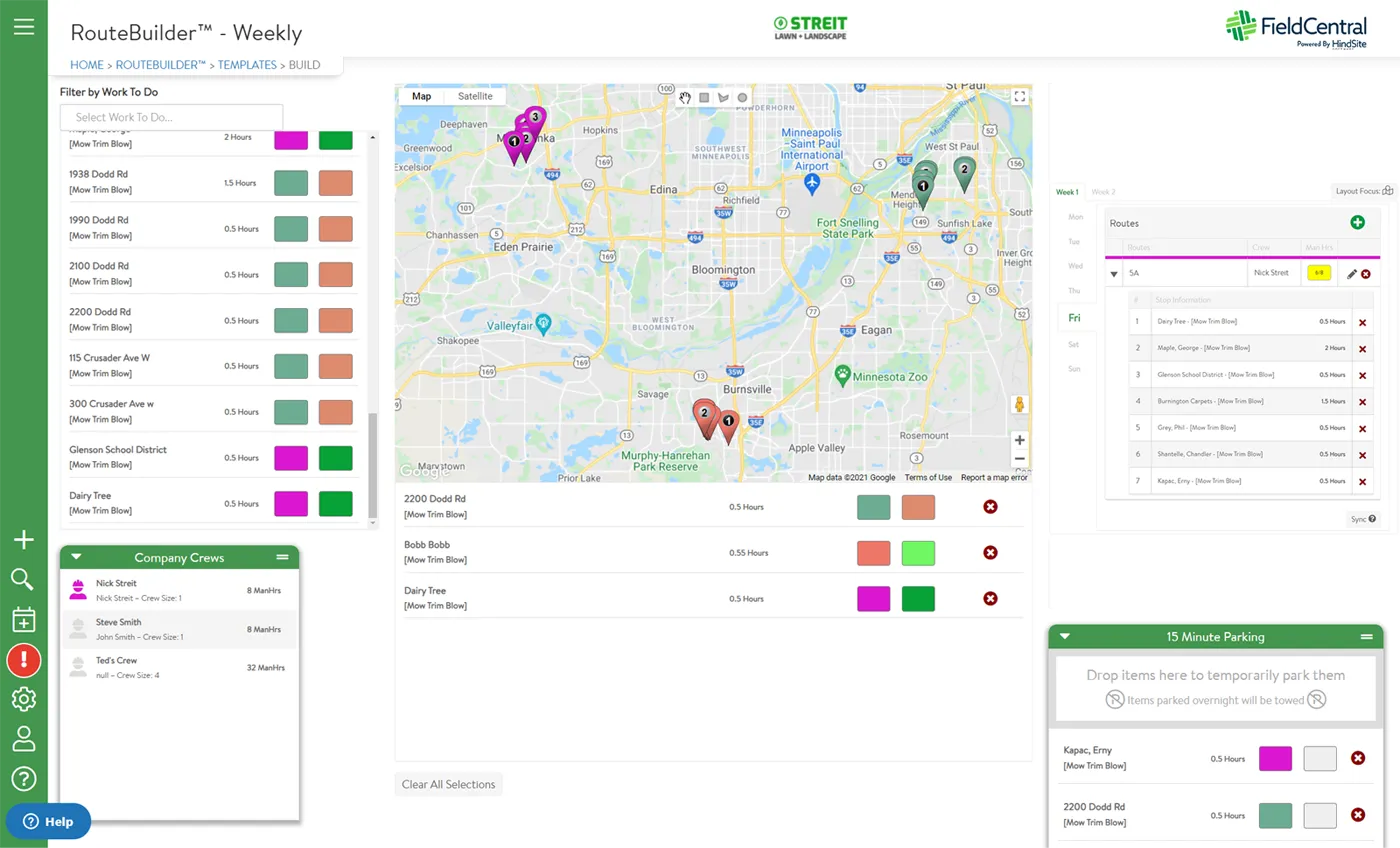Go to TEMPLATES breadcrumb link
1400x848 pixels.
coord(247,65)
